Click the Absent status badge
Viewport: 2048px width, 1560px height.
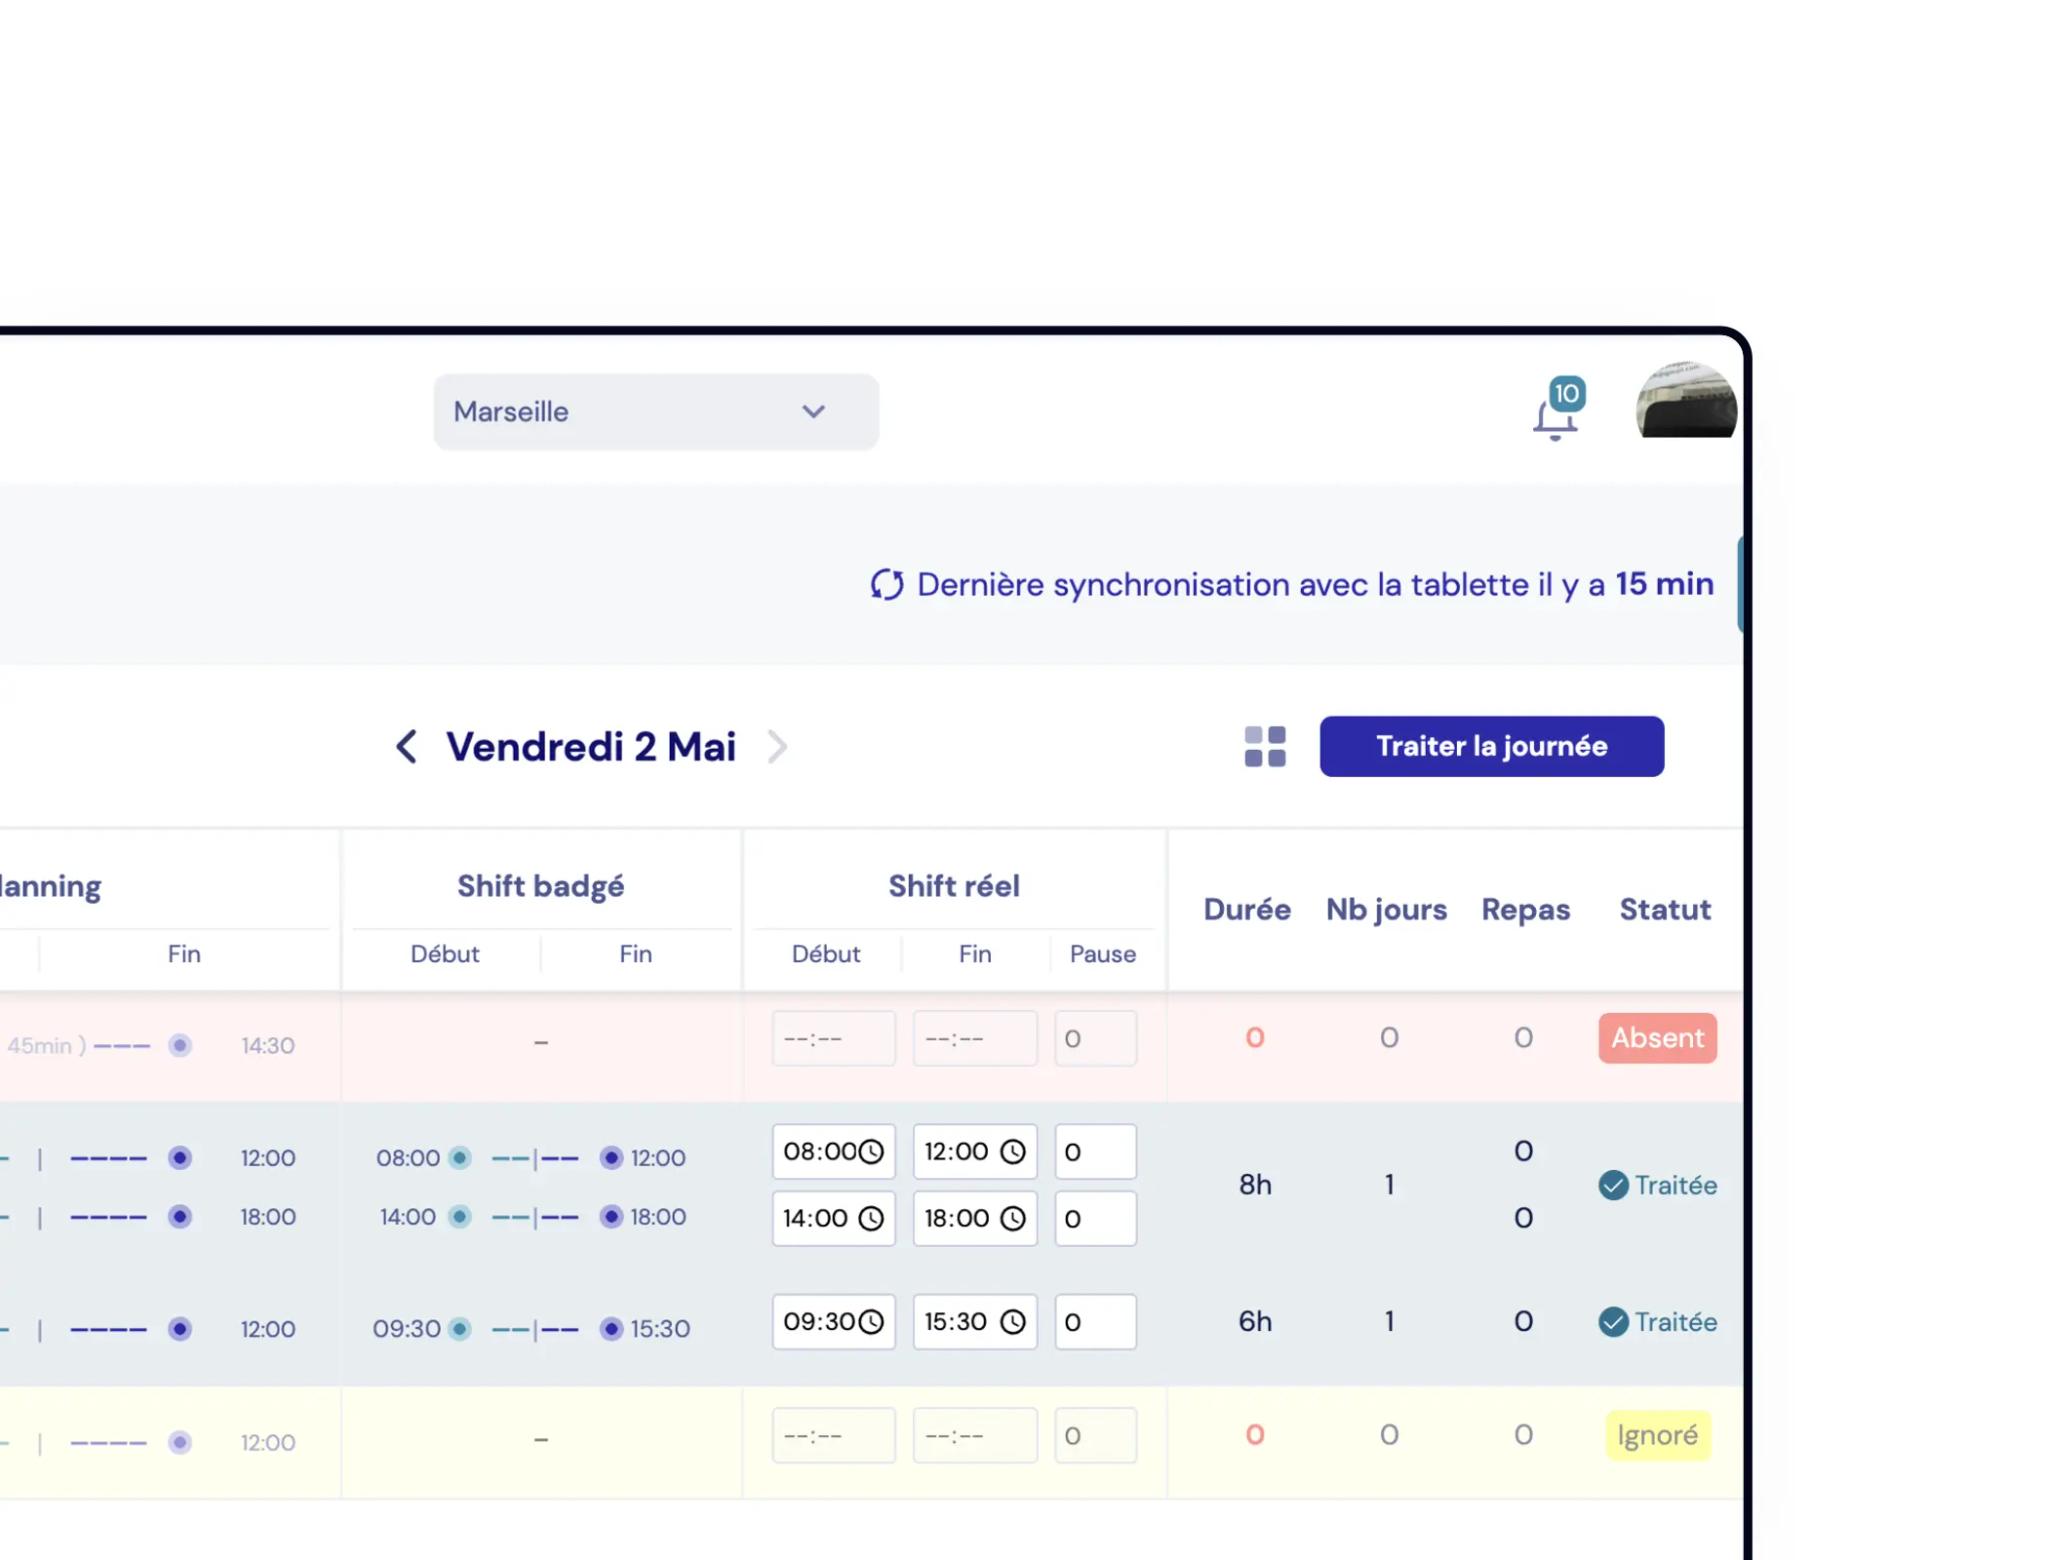[1657, 1038]
